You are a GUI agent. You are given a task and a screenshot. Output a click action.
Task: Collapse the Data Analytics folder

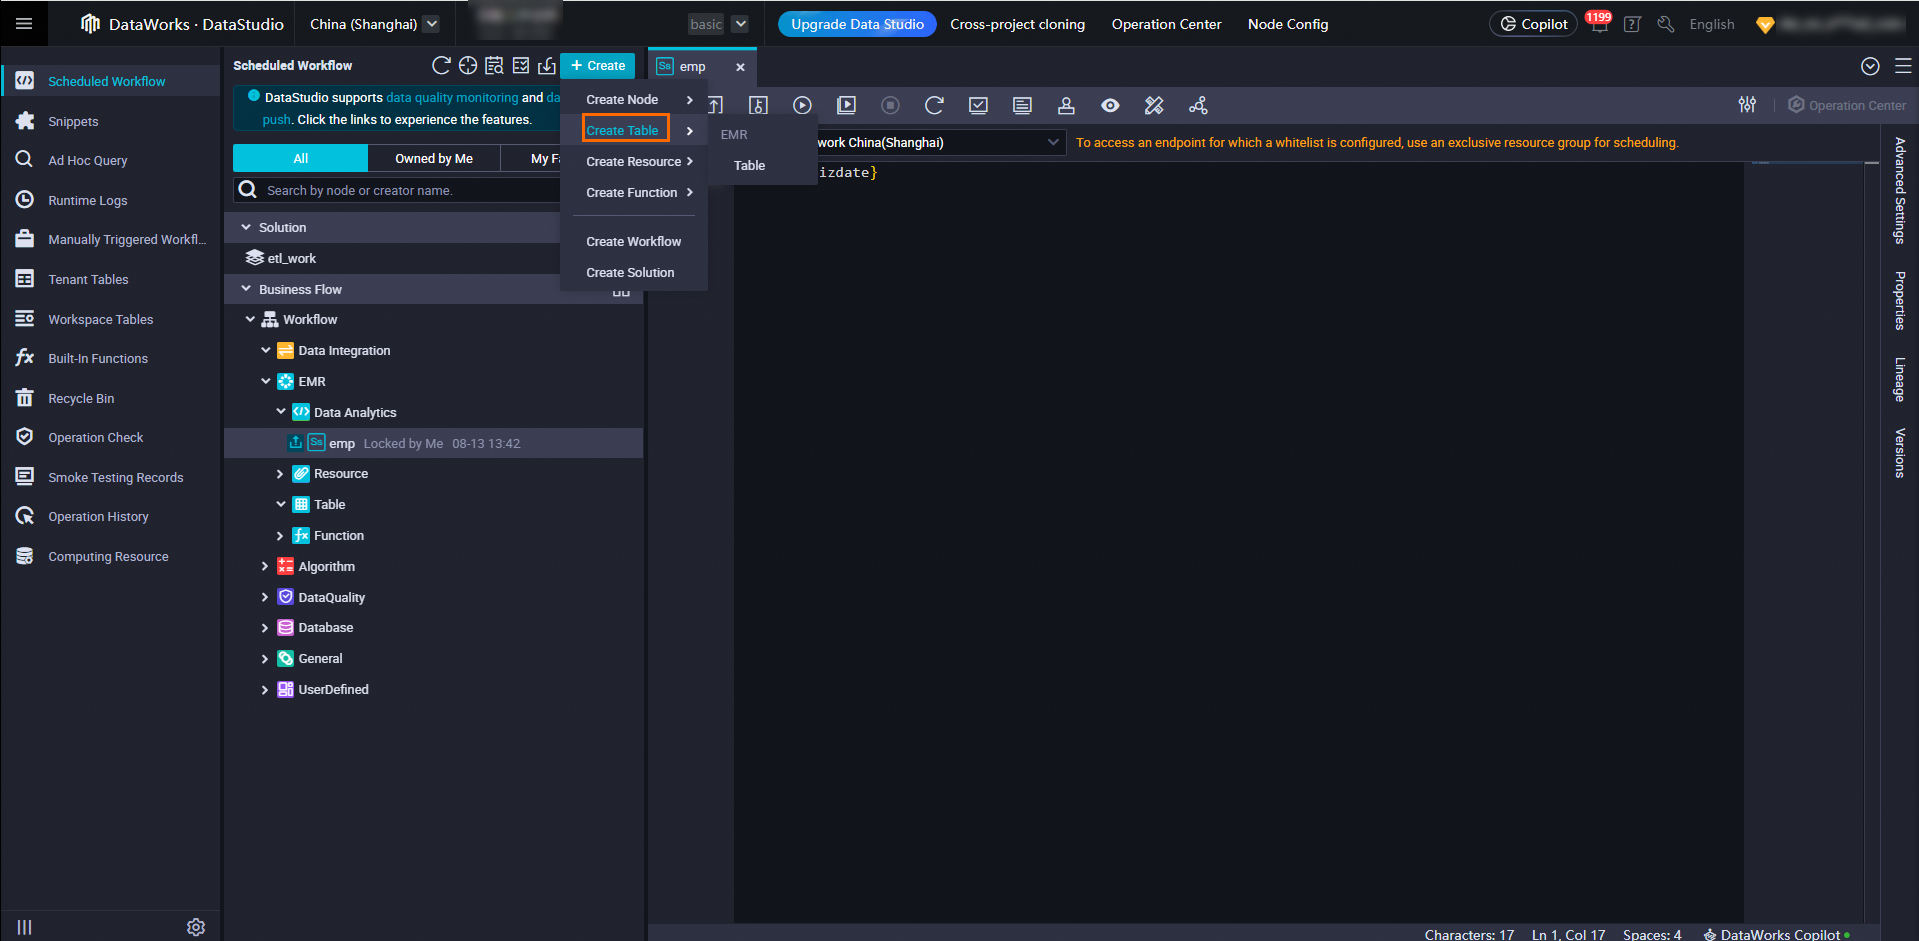pos(281,412)
